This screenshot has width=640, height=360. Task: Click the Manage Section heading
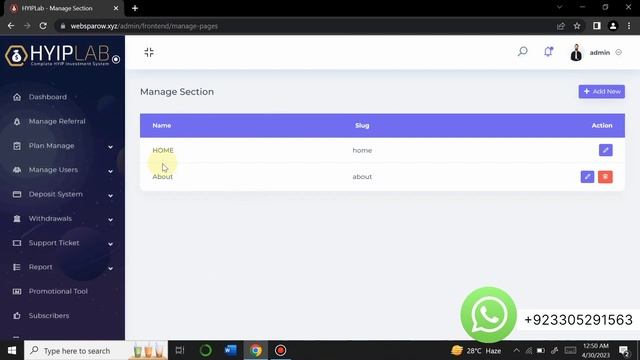tap(177, 92)
